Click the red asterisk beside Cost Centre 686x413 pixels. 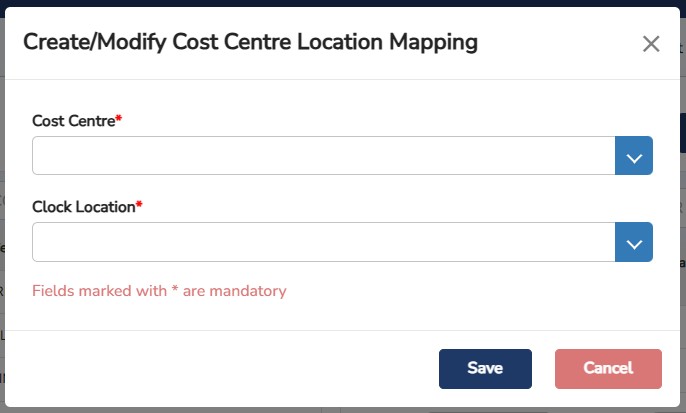tap(119, 120)
